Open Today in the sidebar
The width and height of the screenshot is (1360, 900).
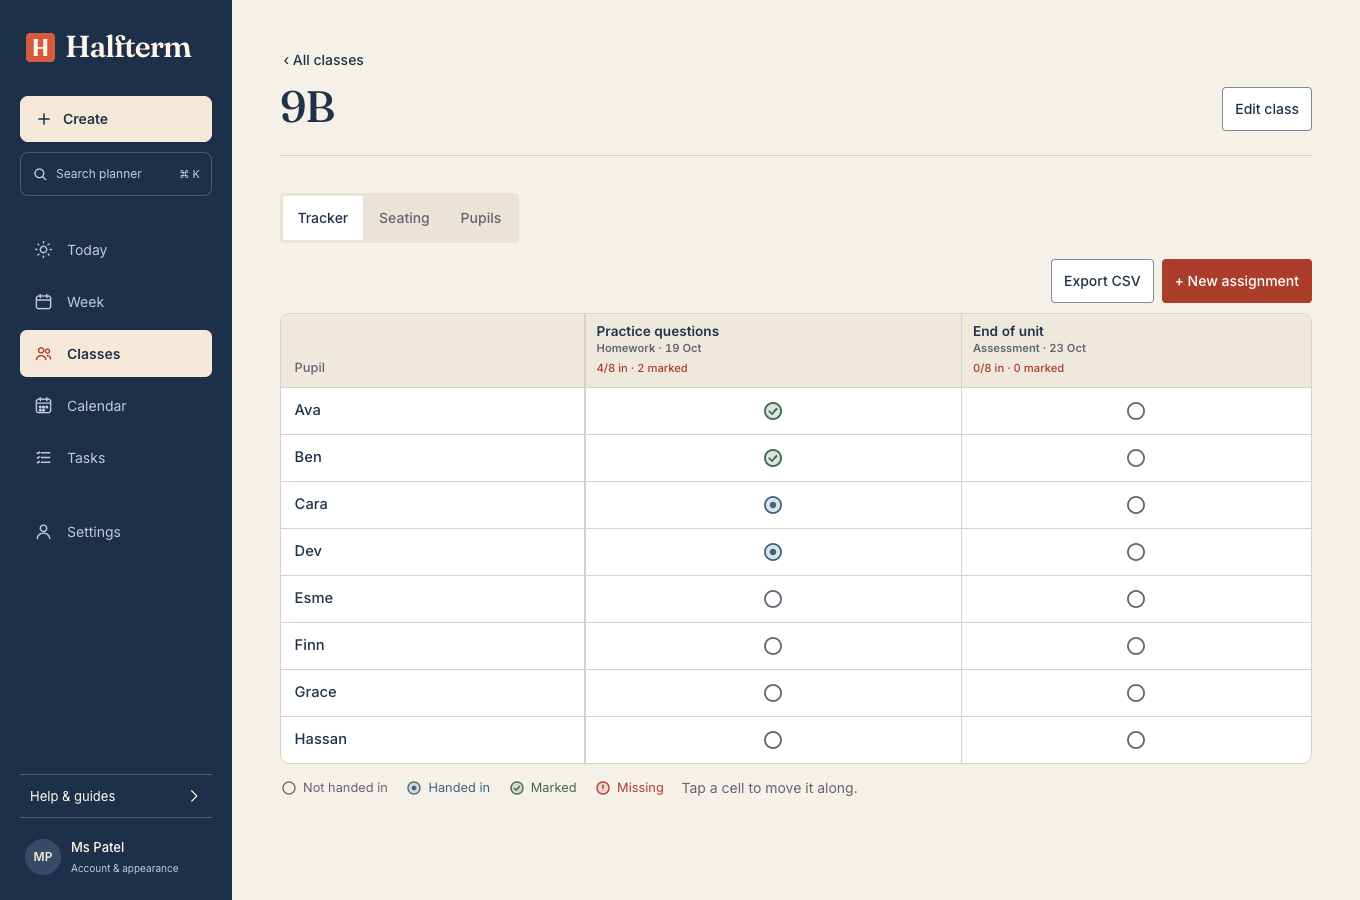(x=116, y=250)
